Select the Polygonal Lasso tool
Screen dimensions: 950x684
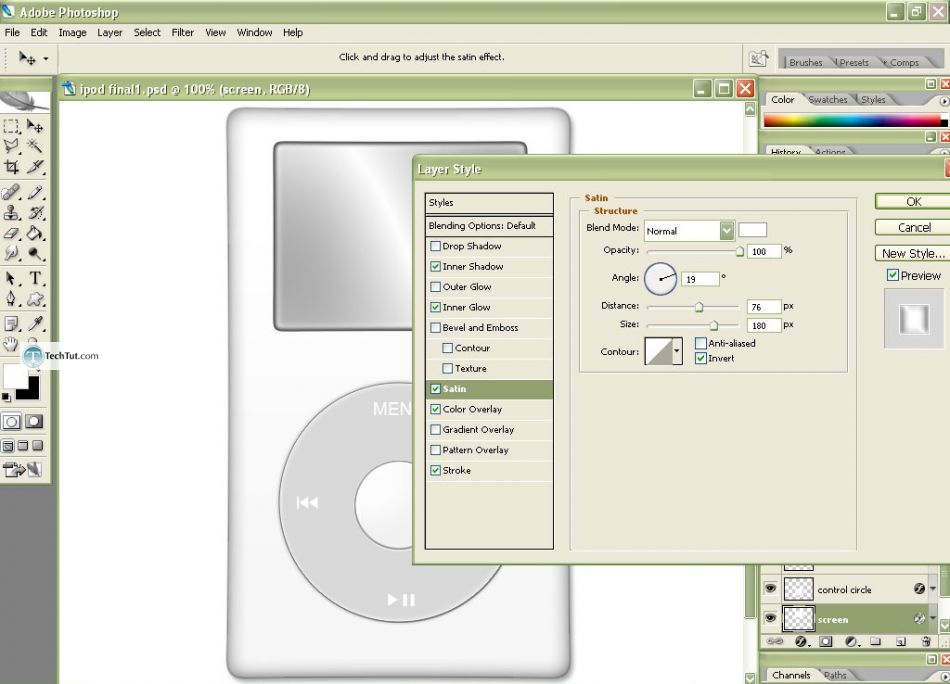click(11, 146)
